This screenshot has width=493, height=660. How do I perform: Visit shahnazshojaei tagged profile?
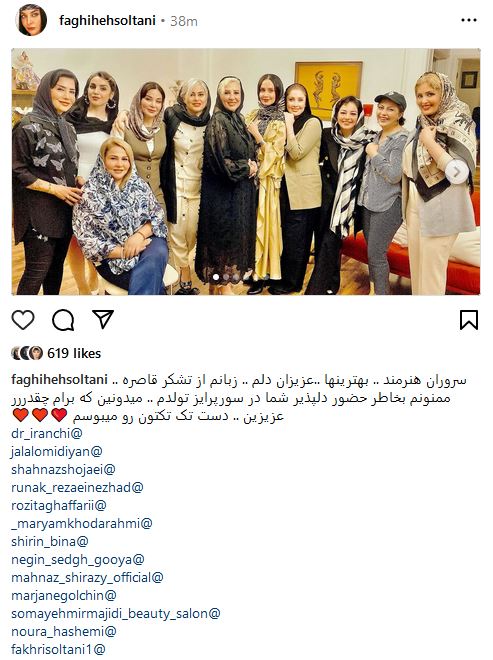pyautogui.click(x=63, y=469)
